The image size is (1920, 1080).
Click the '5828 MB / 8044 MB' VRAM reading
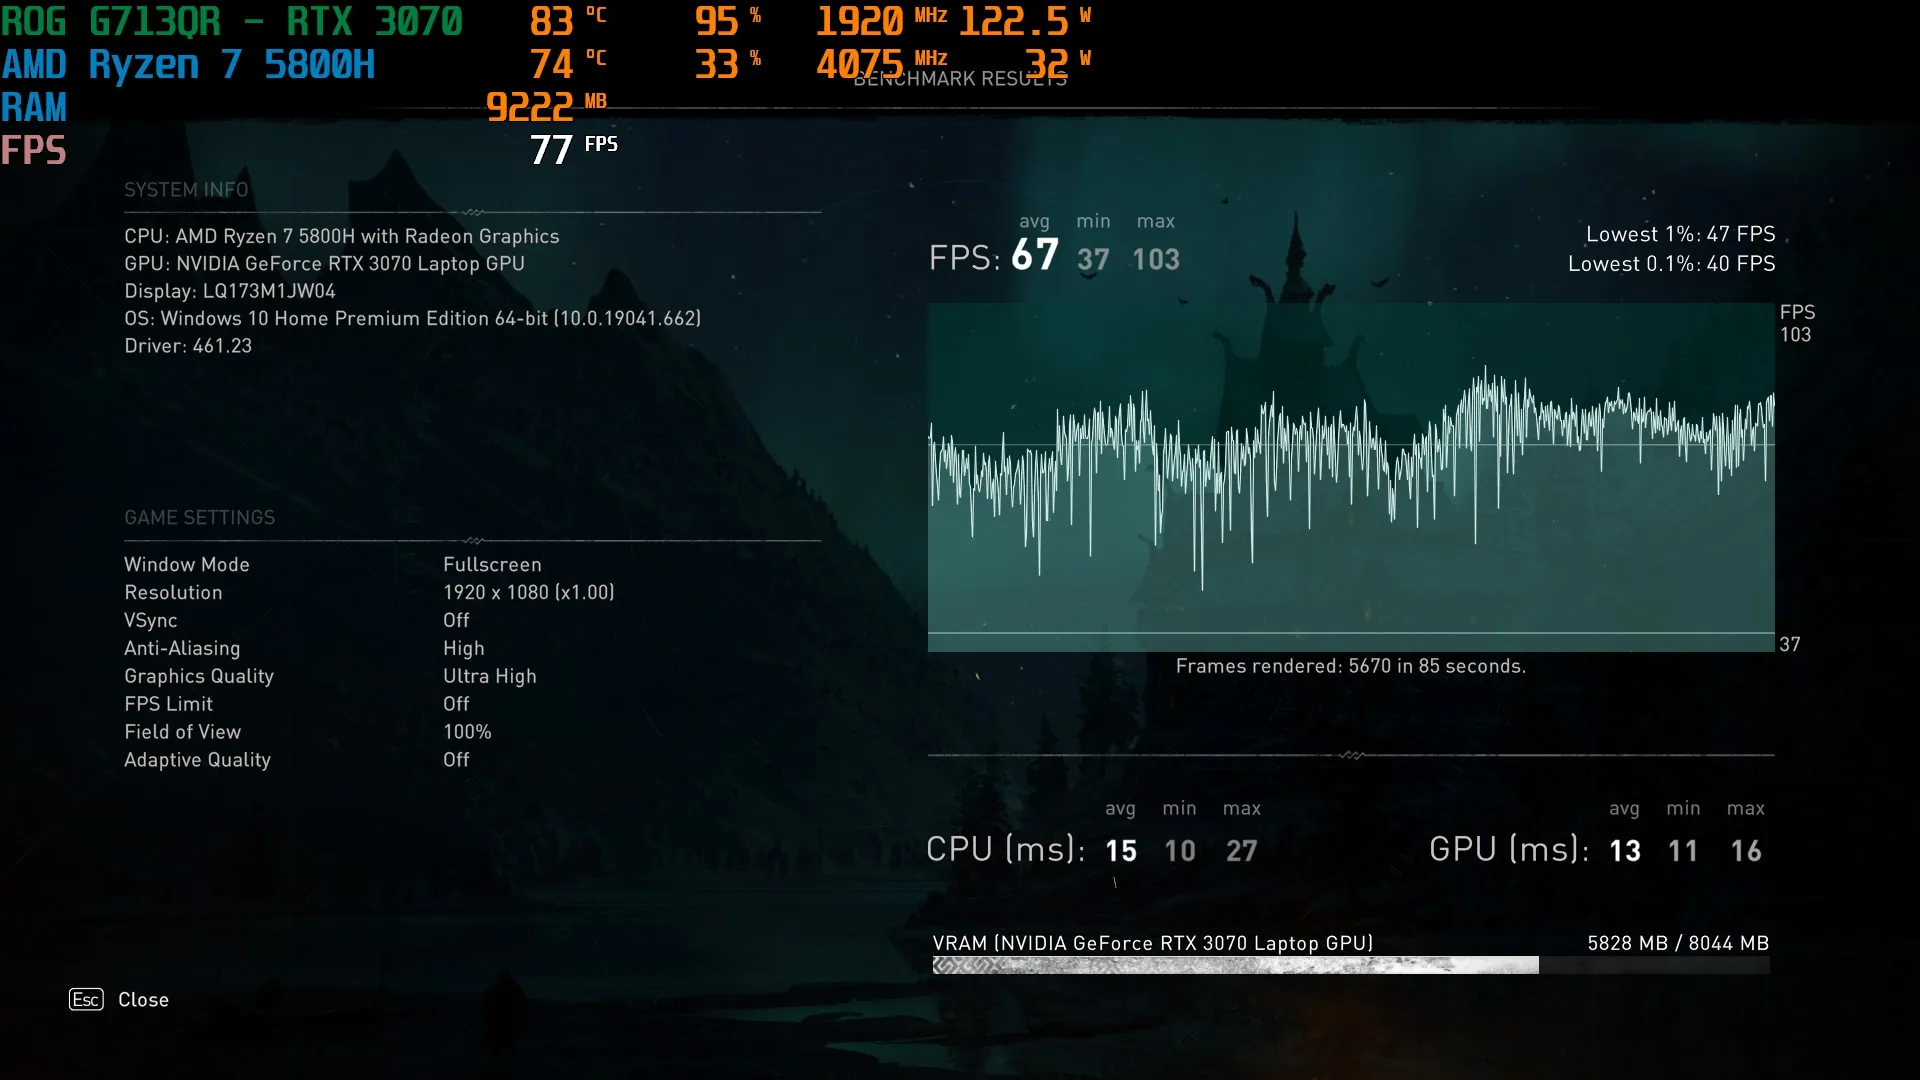[x=1678, y=943]
